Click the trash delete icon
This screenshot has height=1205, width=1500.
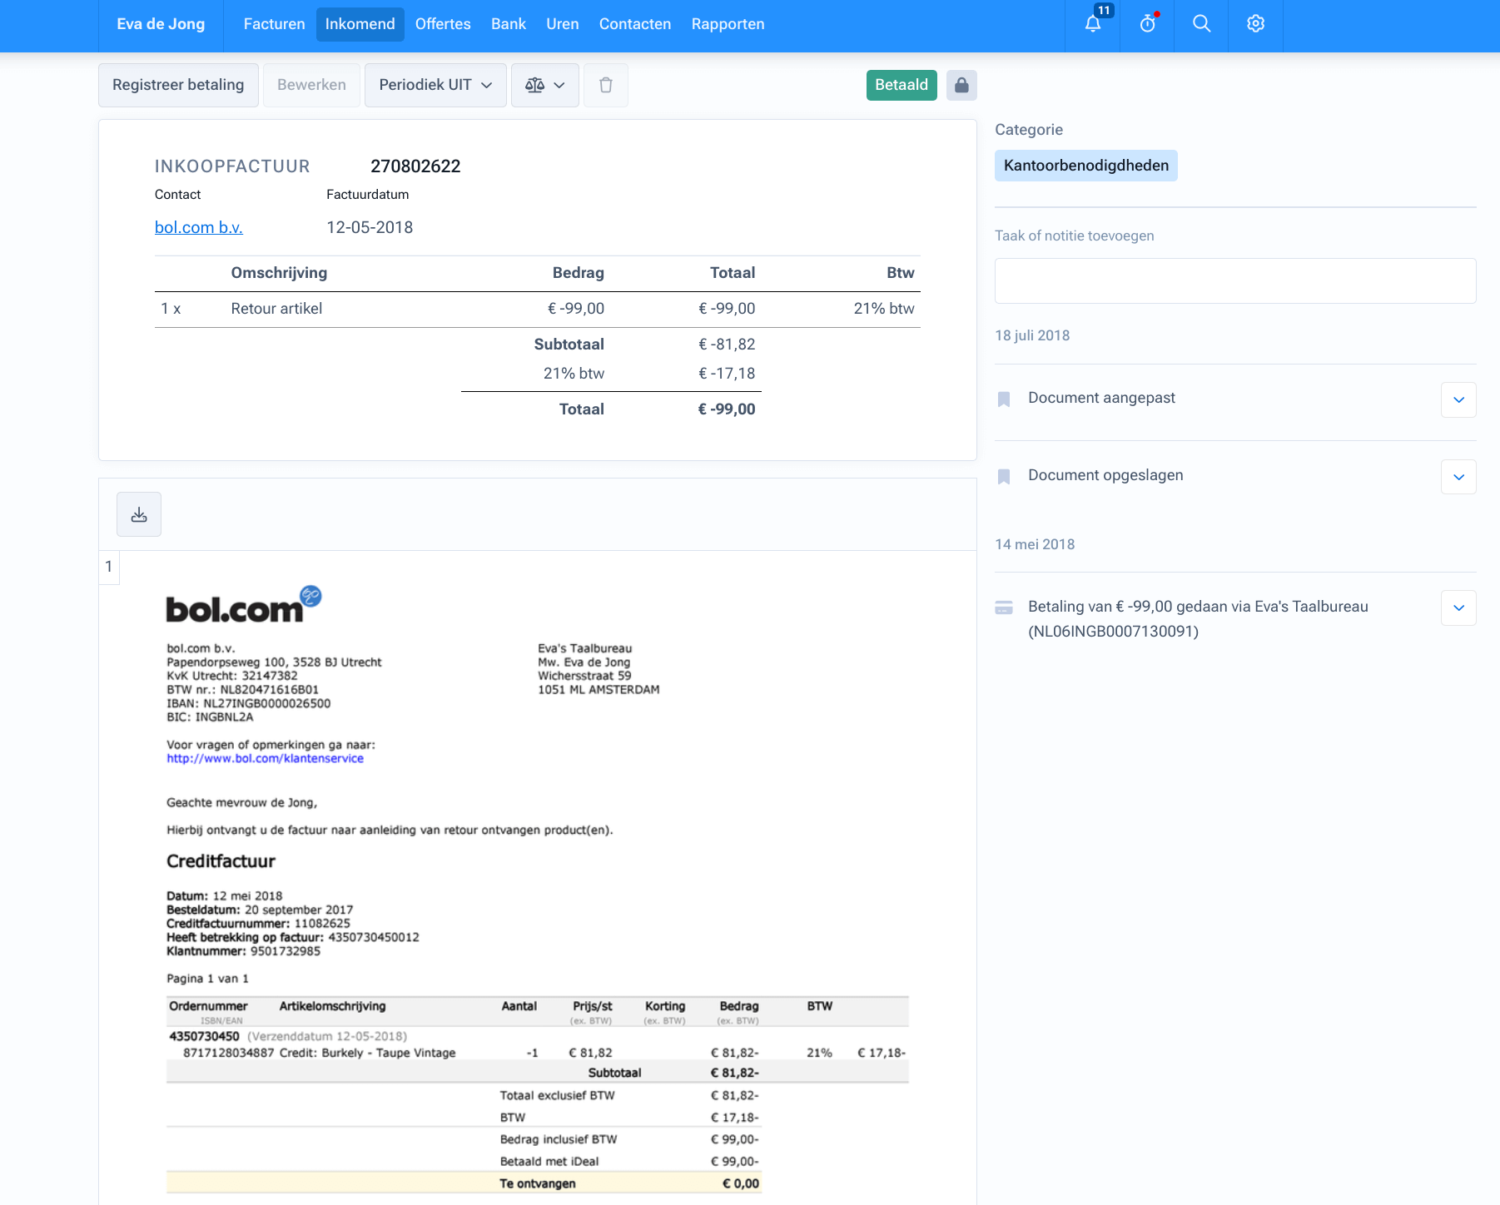(x=606, y=85)
